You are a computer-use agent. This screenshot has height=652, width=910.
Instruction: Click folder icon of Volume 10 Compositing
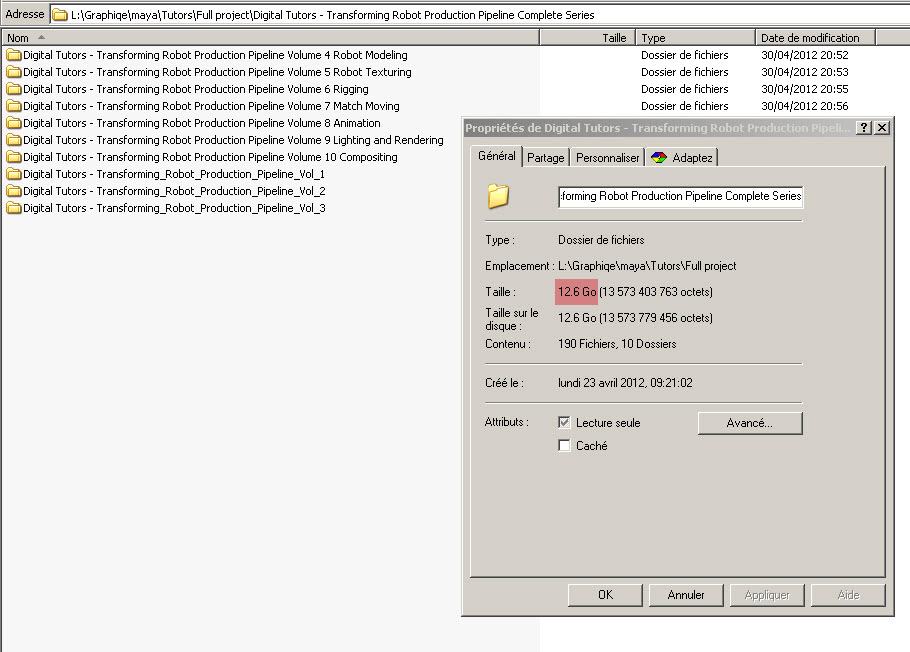click(x=14, y=157)
